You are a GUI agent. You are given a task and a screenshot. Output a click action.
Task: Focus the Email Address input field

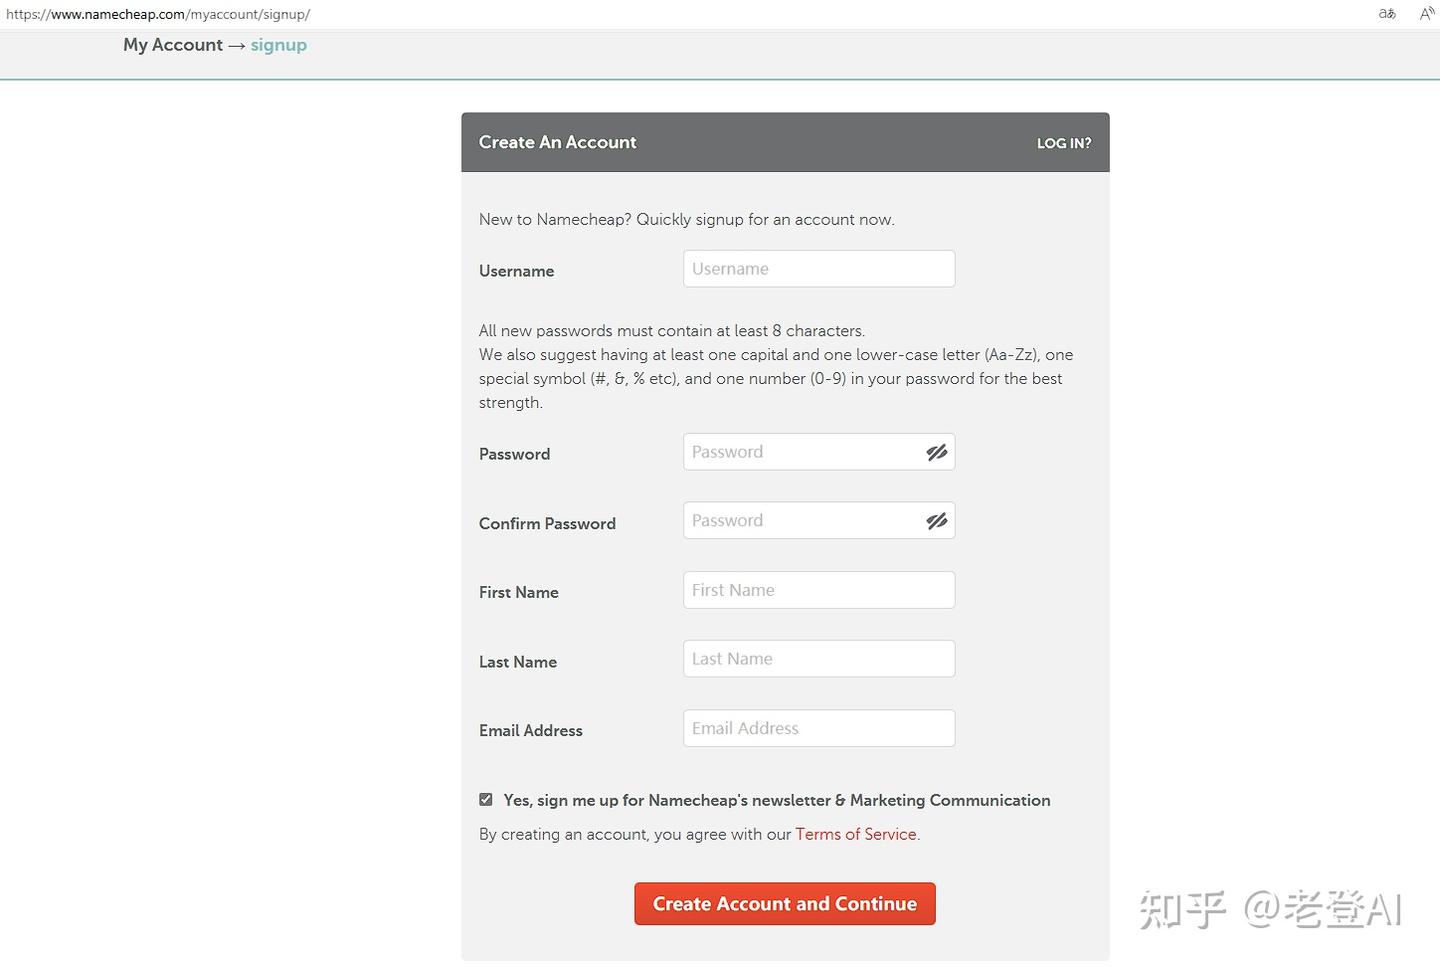[x=818, y=728]
